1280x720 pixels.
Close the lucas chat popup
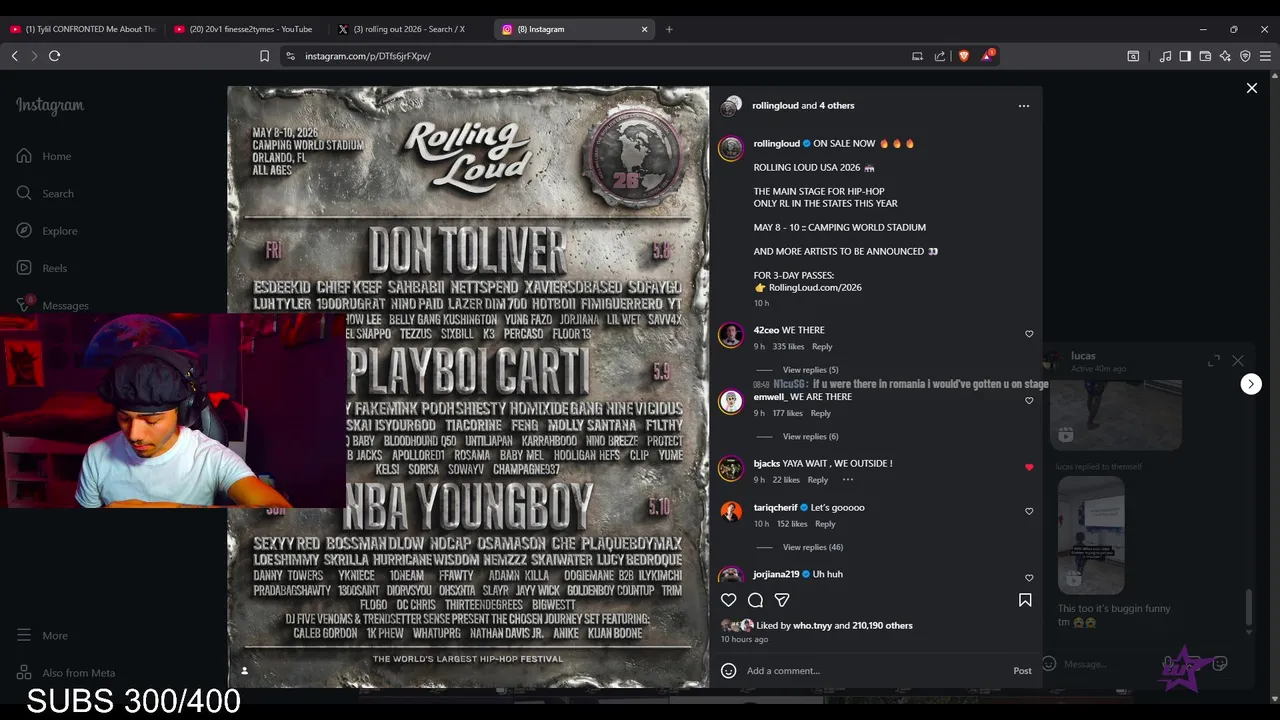[1238, 360]
